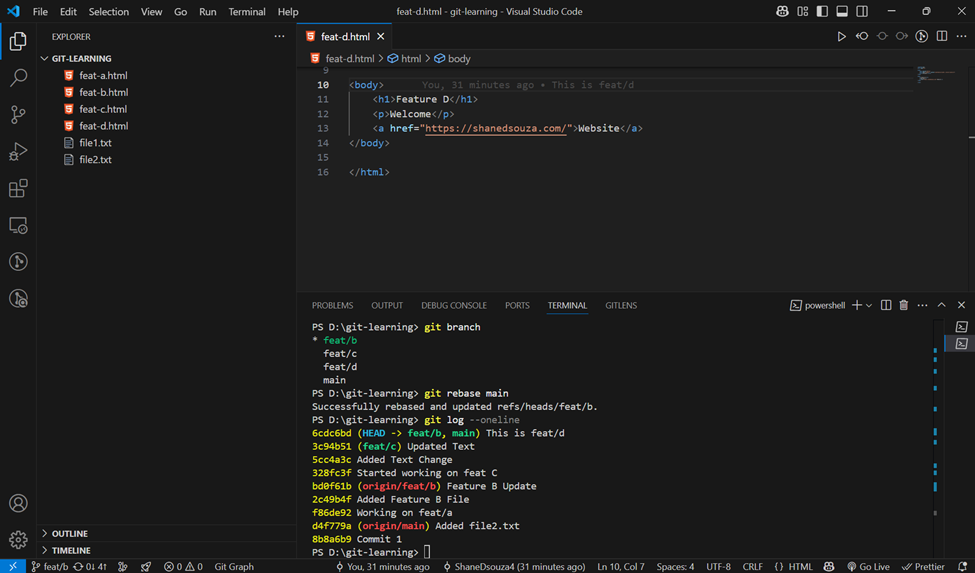Click remote window icon in status bar
The height and width of the screenshot is (573, 975).
click(12, 566)
